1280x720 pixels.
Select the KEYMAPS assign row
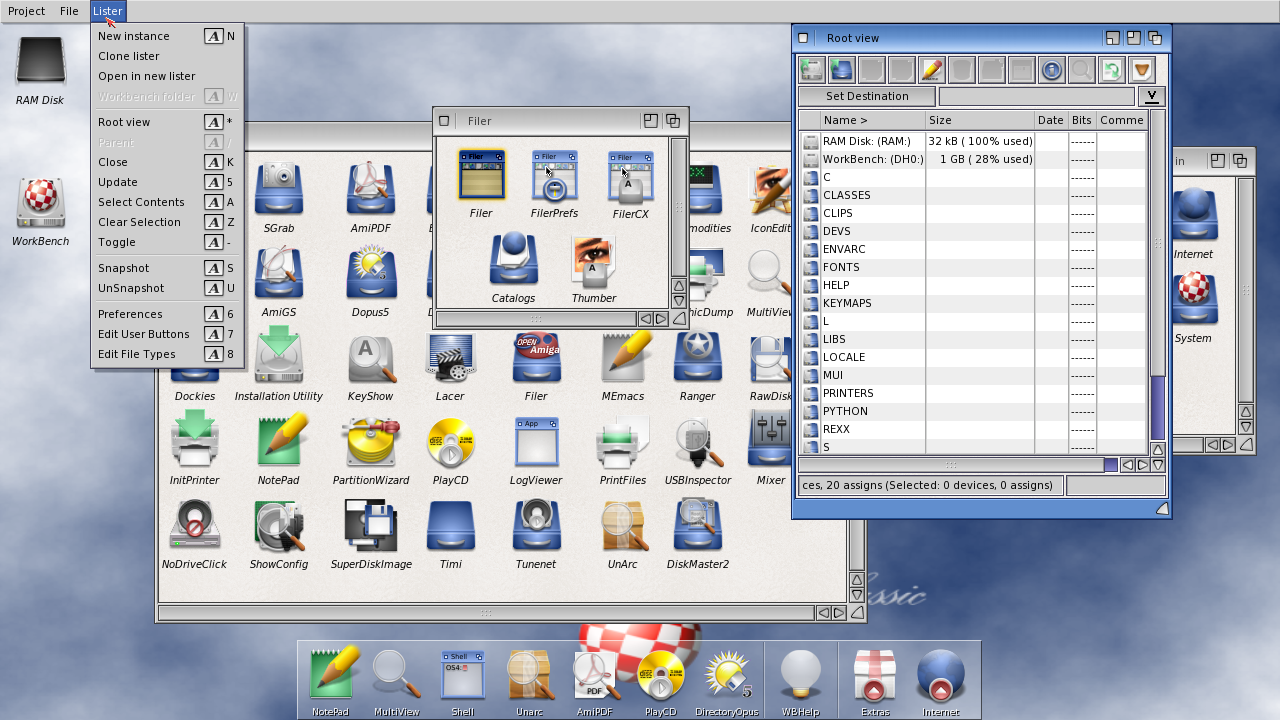pos(973,303)
